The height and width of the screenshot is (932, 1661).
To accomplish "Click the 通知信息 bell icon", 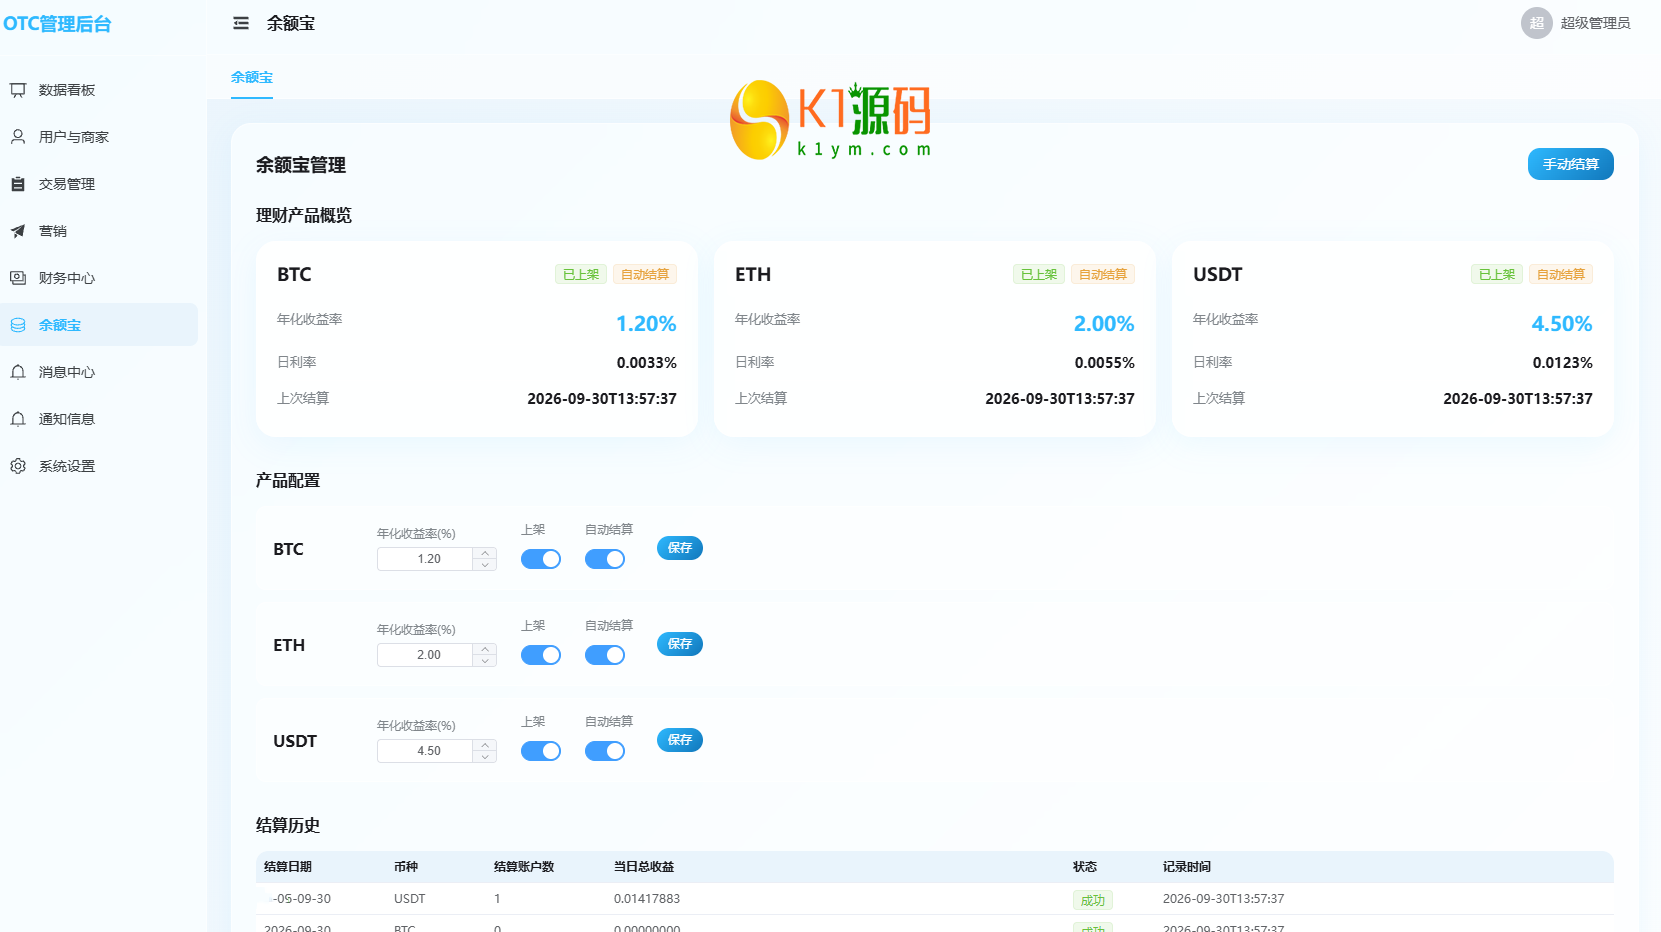I will pos(18,419).
